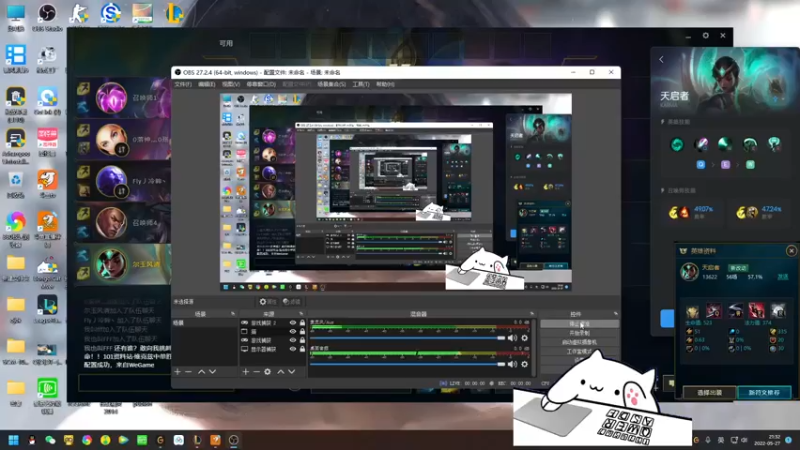
Task: Click the 选择出装 button in hero info
Action: 710,392
